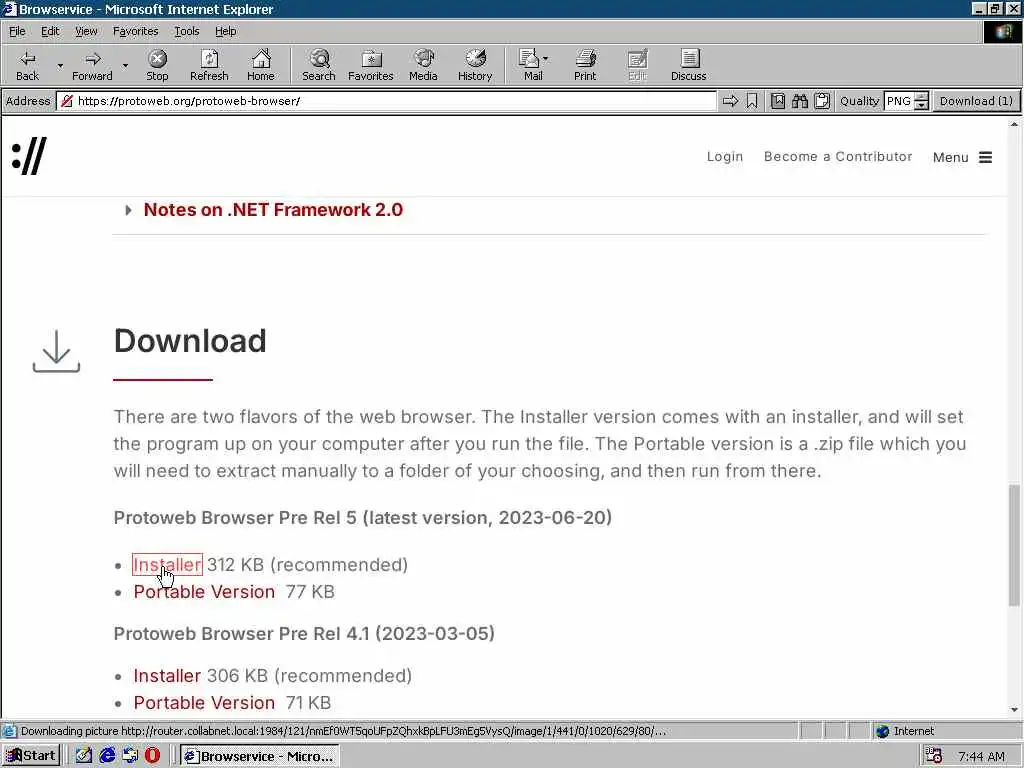Click the scrollbar down arrow

click(x=1014, y=709)
